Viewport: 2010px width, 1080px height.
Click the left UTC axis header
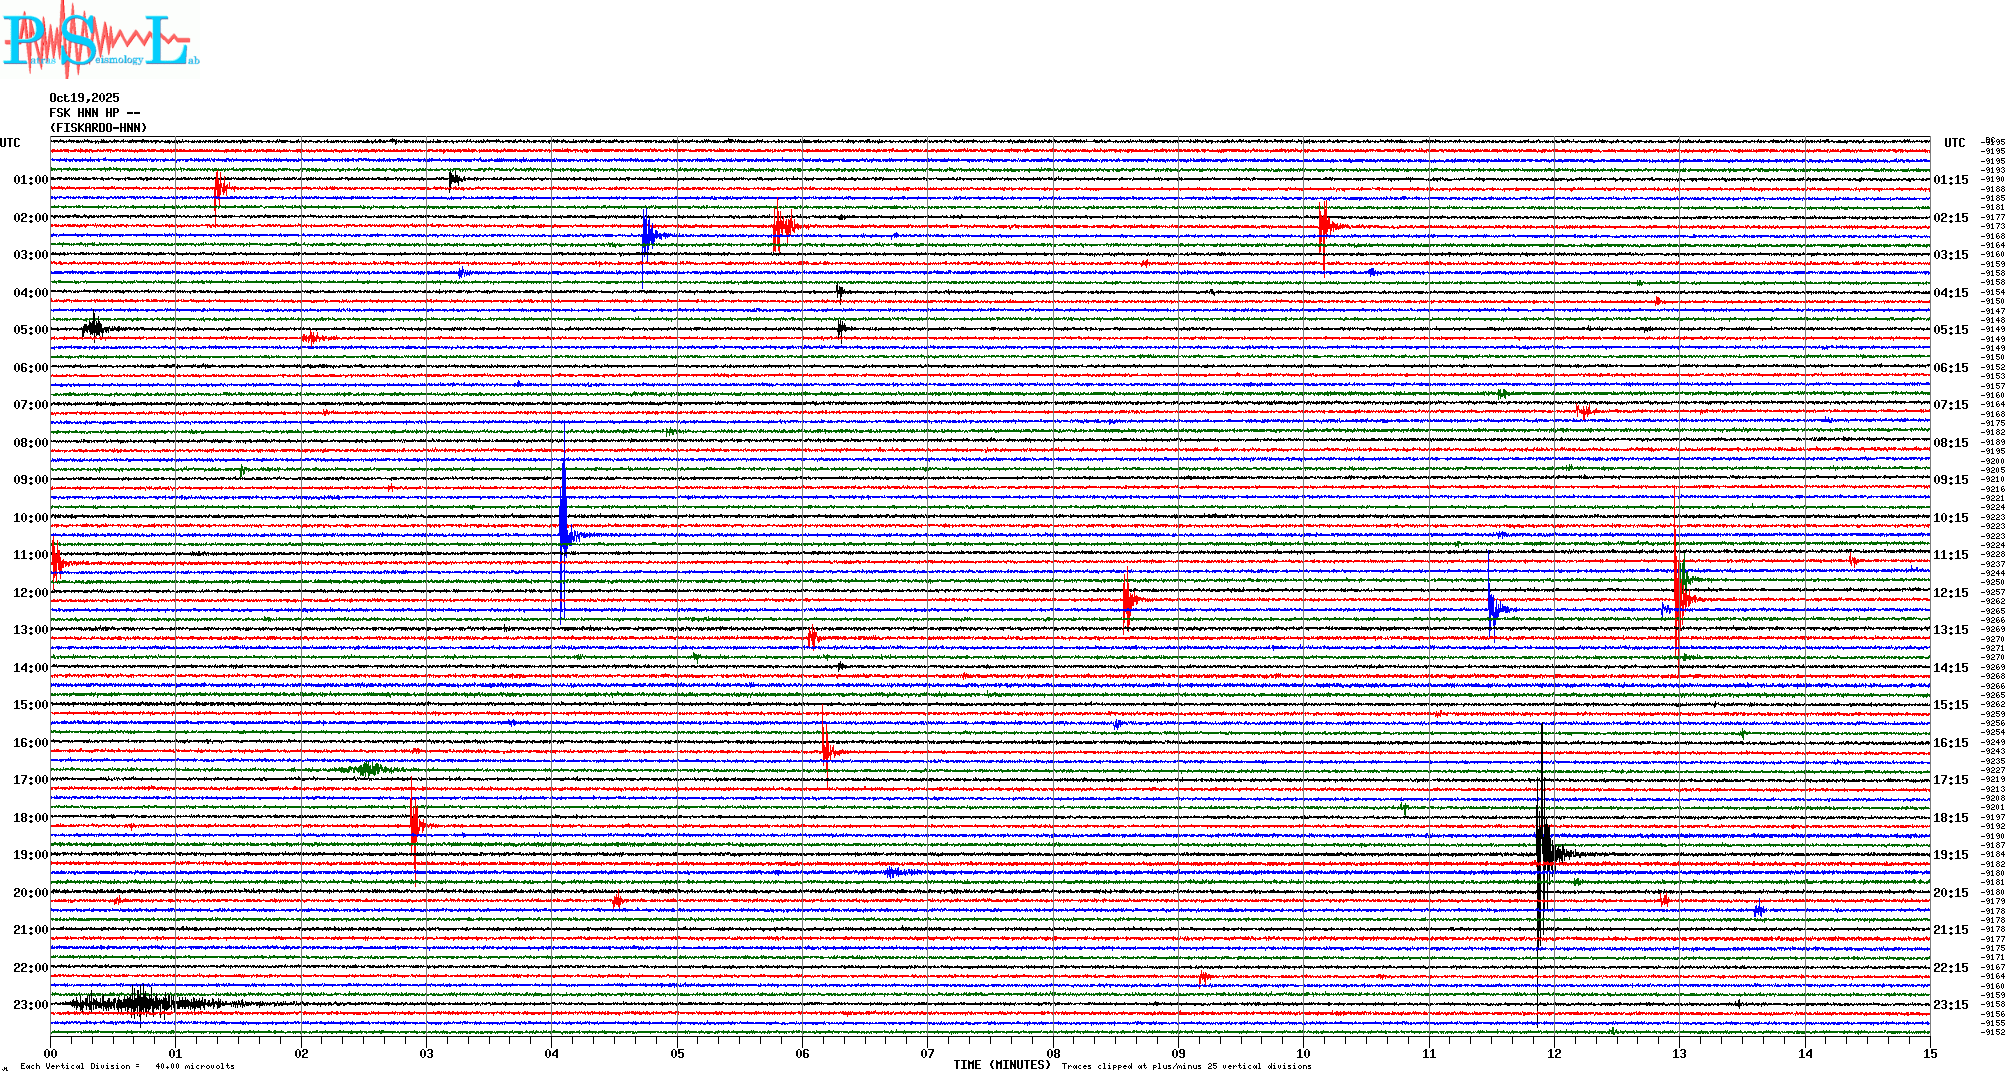(x=10, y=143)
